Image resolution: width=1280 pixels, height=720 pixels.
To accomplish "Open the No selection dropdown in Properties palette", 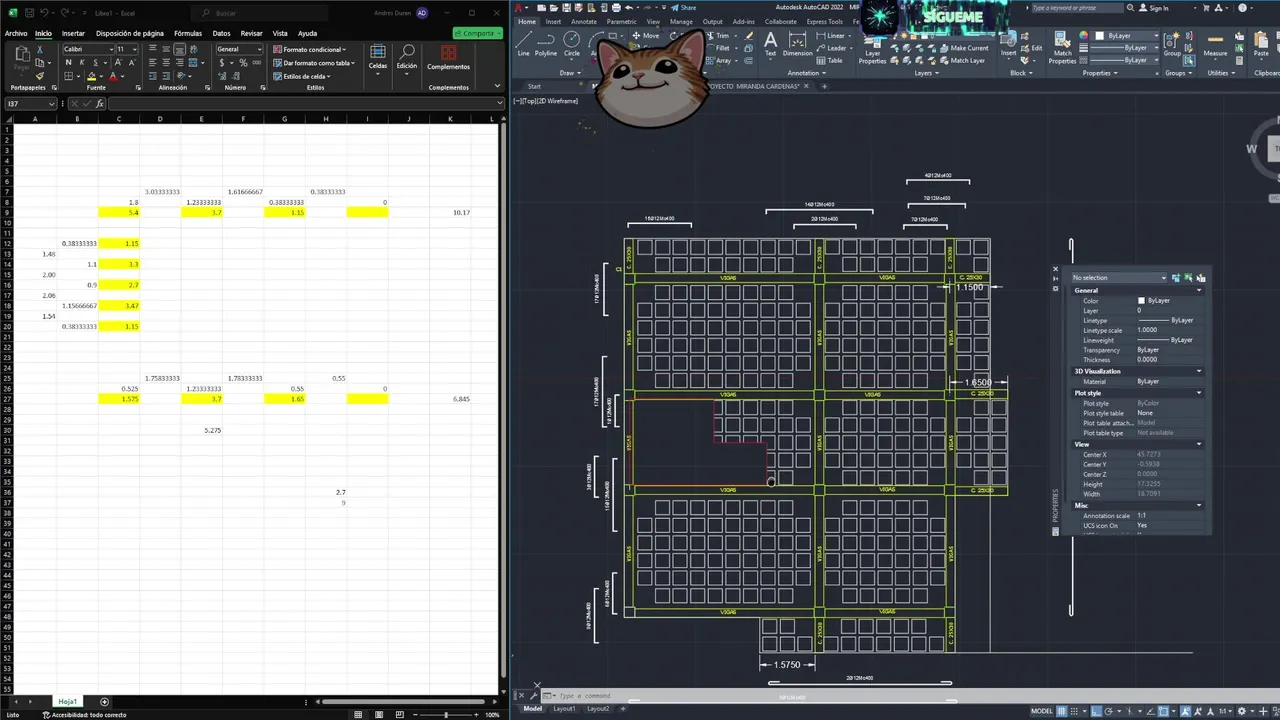I will (1119, 277).
